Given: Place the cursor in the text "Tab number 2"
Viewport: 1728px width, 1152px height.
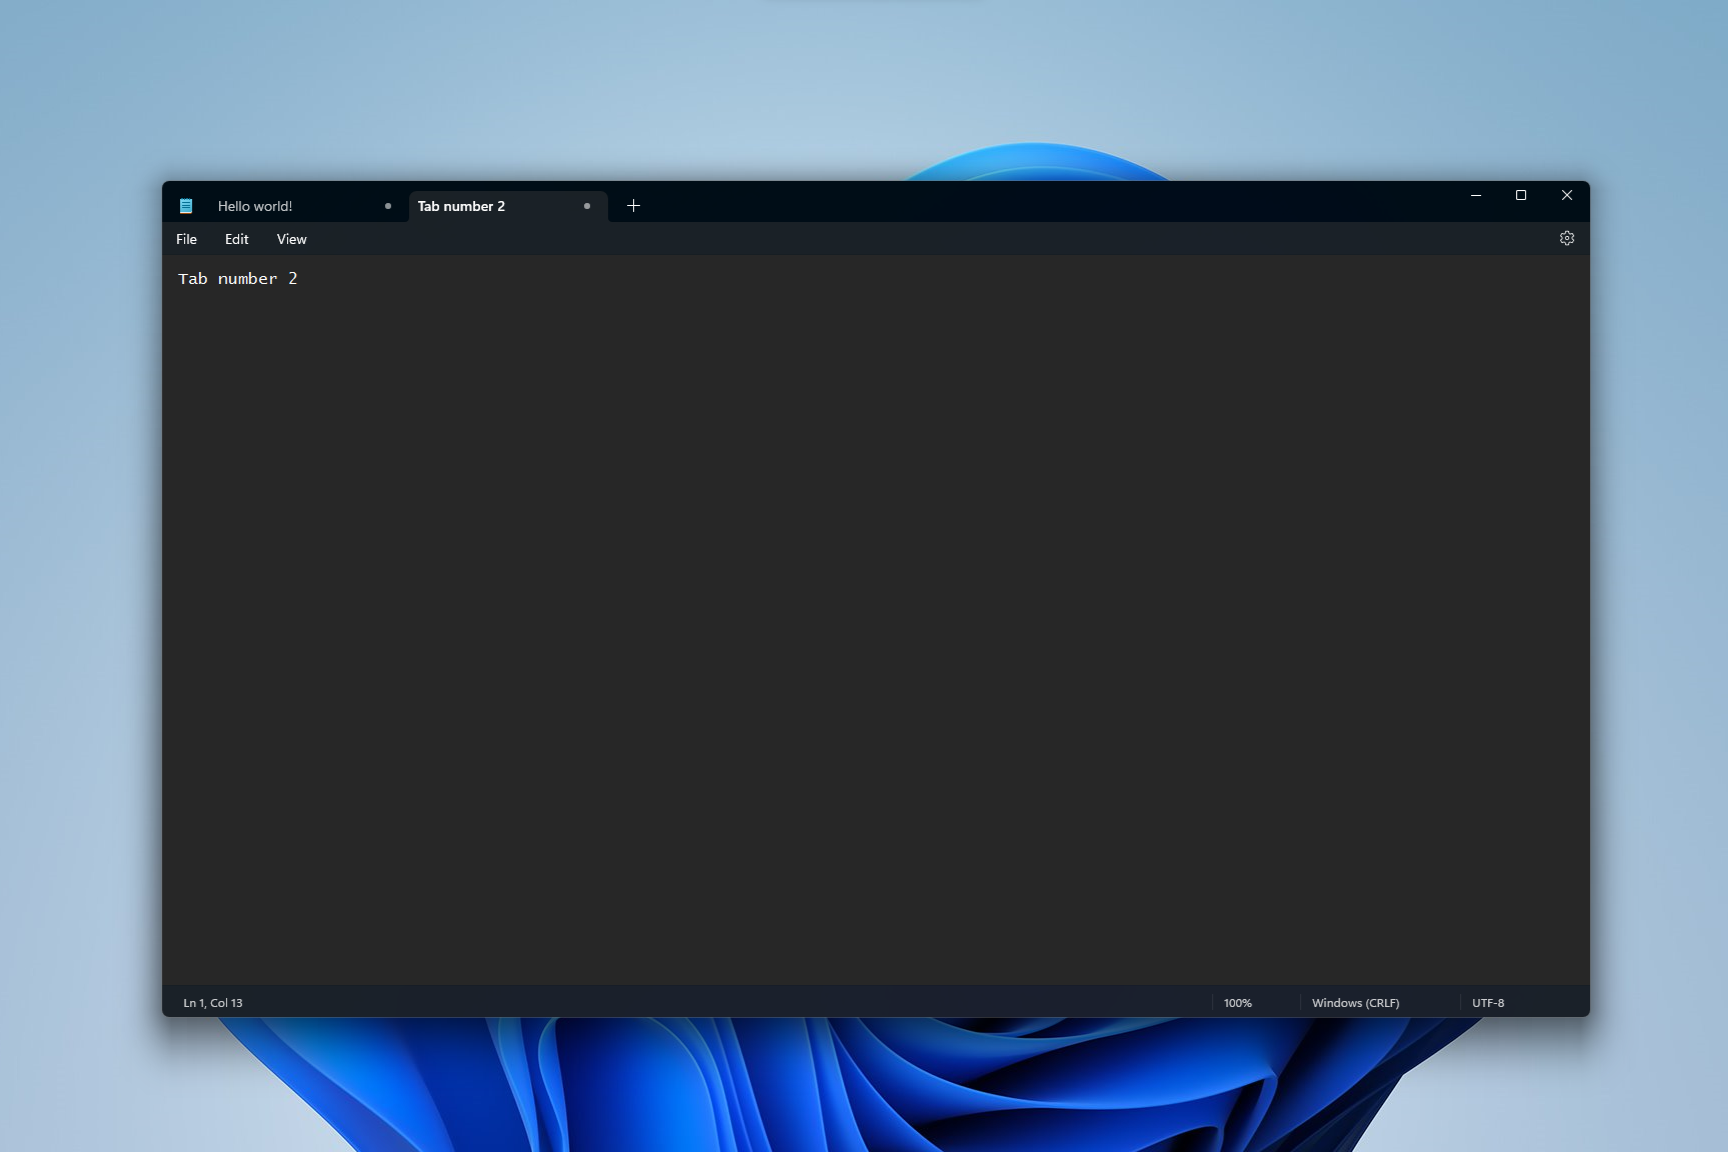Looking at the screenshot, I should (238, 279).
